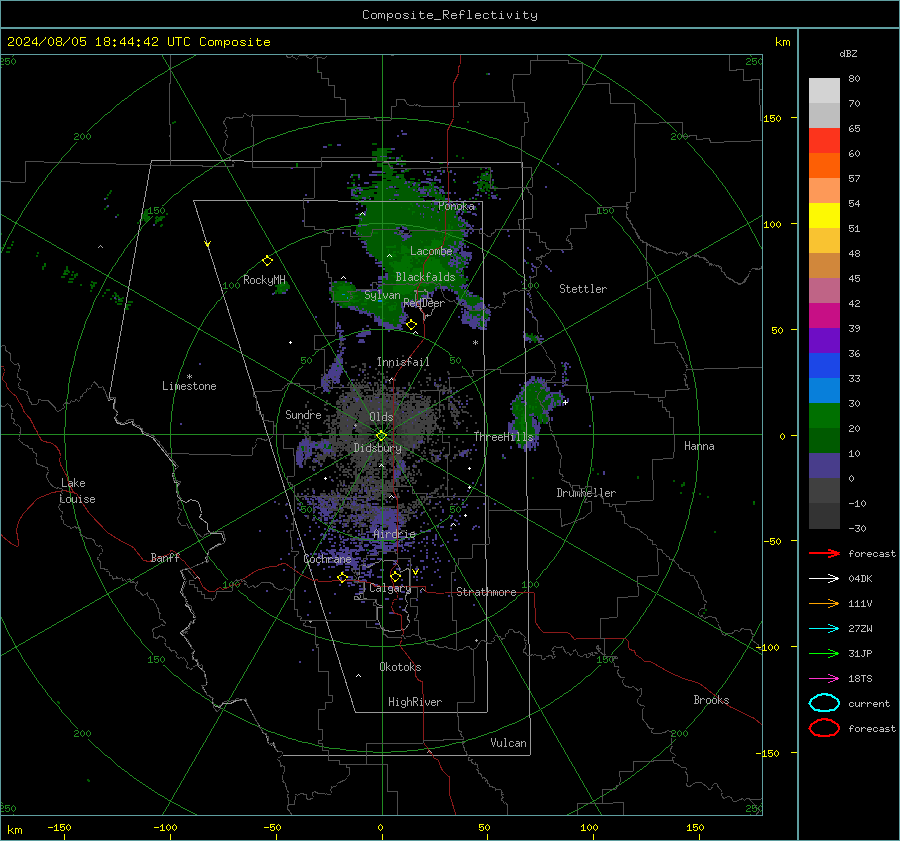Image resolution: width=900 pixels, height=841 pixels.
Task: Click the Okotoks label
Action: click(400, 667)
